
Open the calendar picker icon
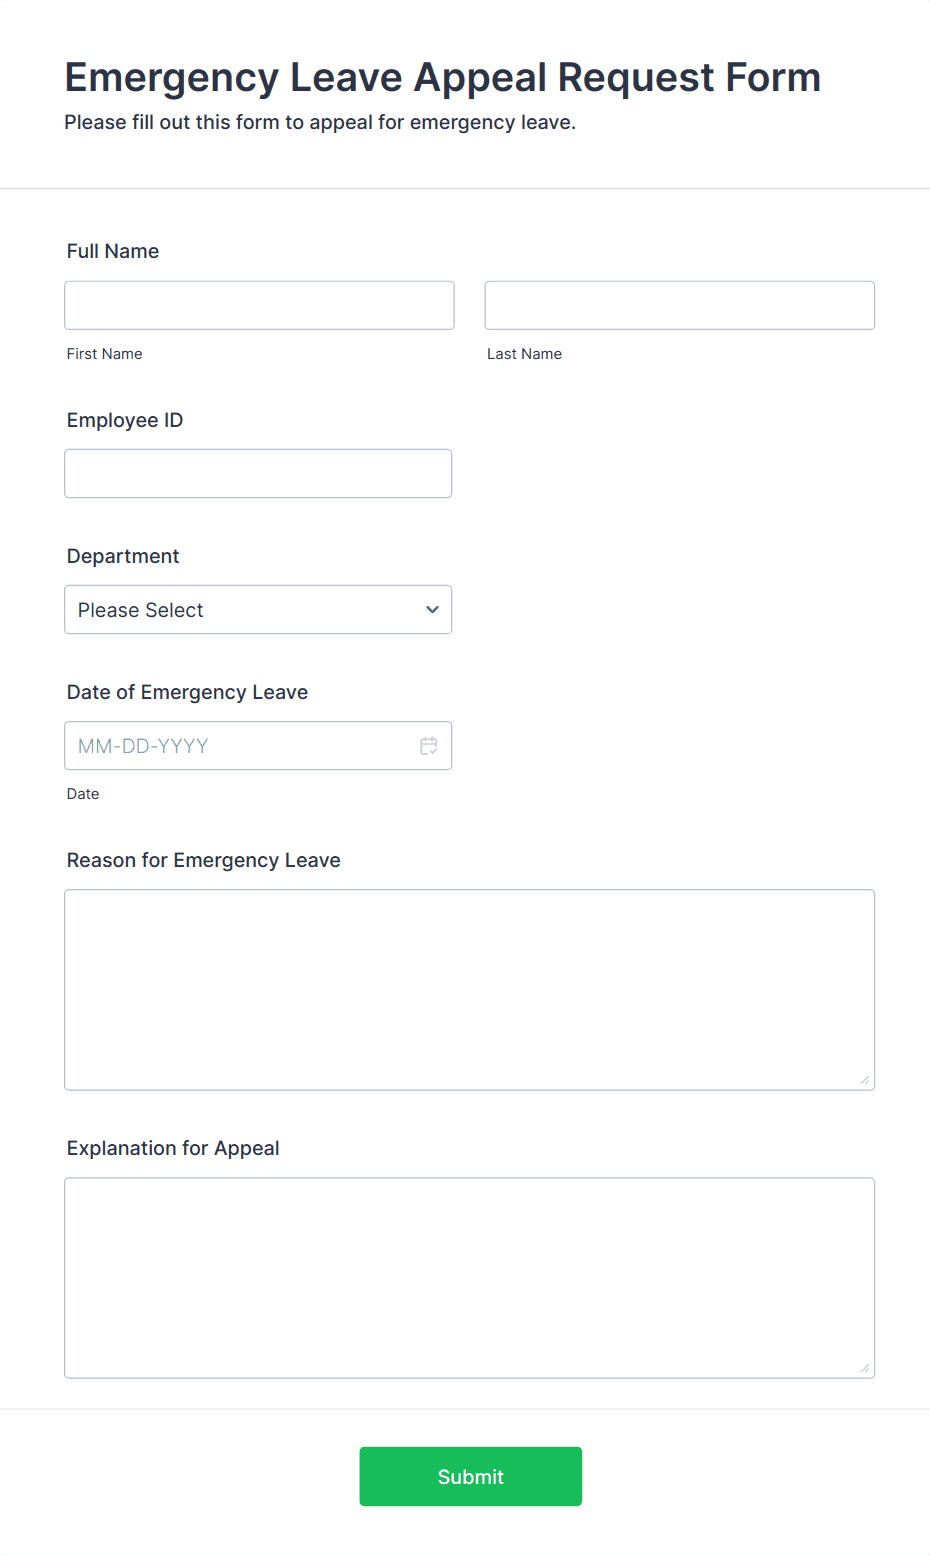click(429, 746)
